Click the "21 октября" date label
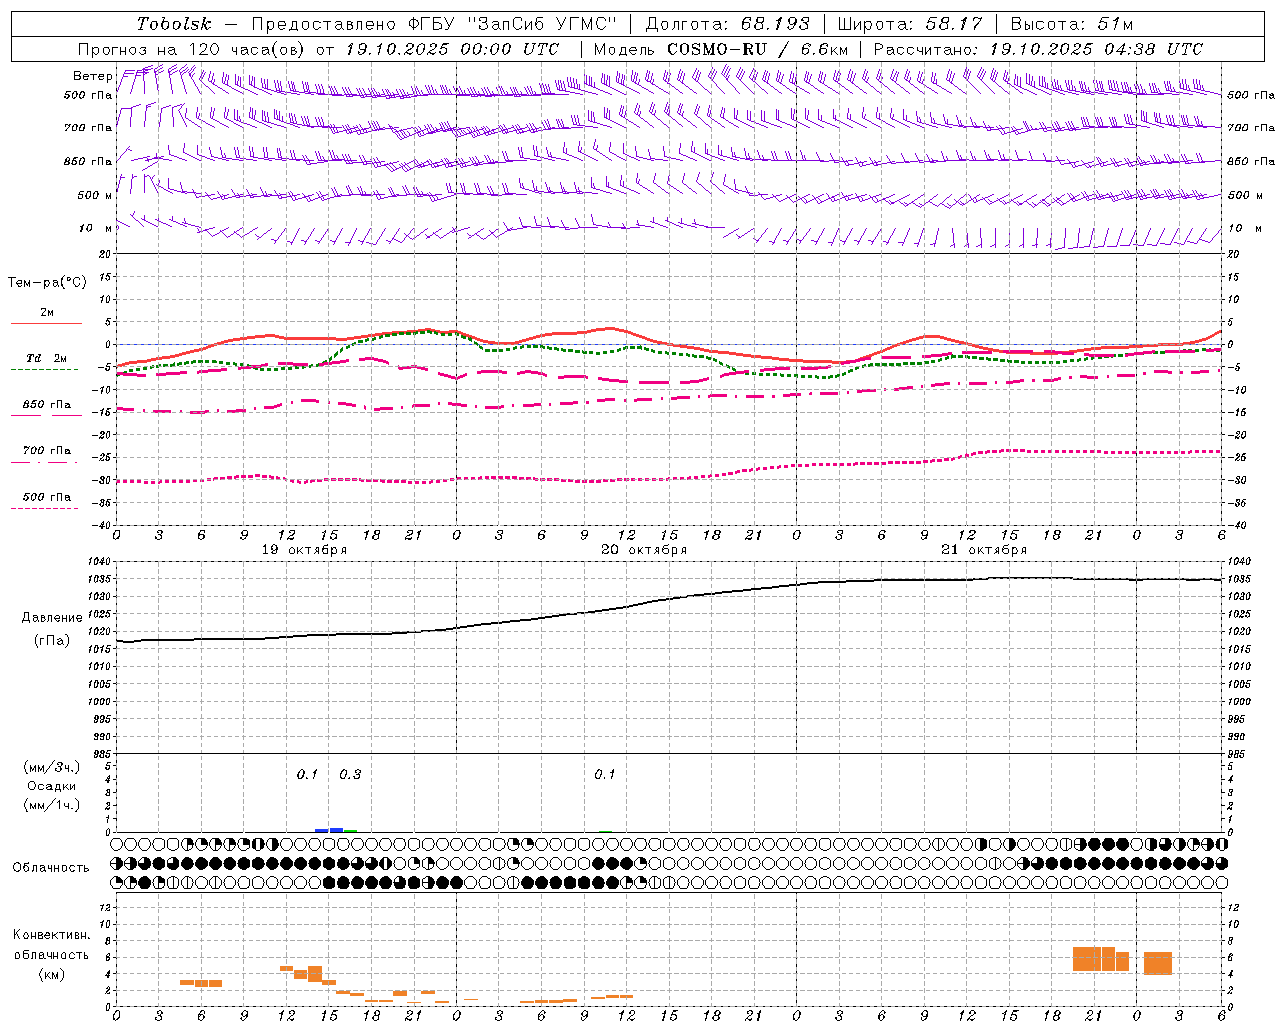This screenshot has height=1024, width=1280. pyautogui.click(x=984, y=550)
